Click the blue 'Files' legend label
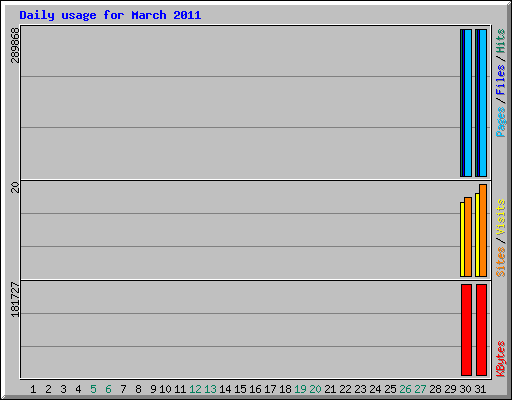Image resolution: width=512 pixels, height=400 pixels. click(x=500, y=80)
